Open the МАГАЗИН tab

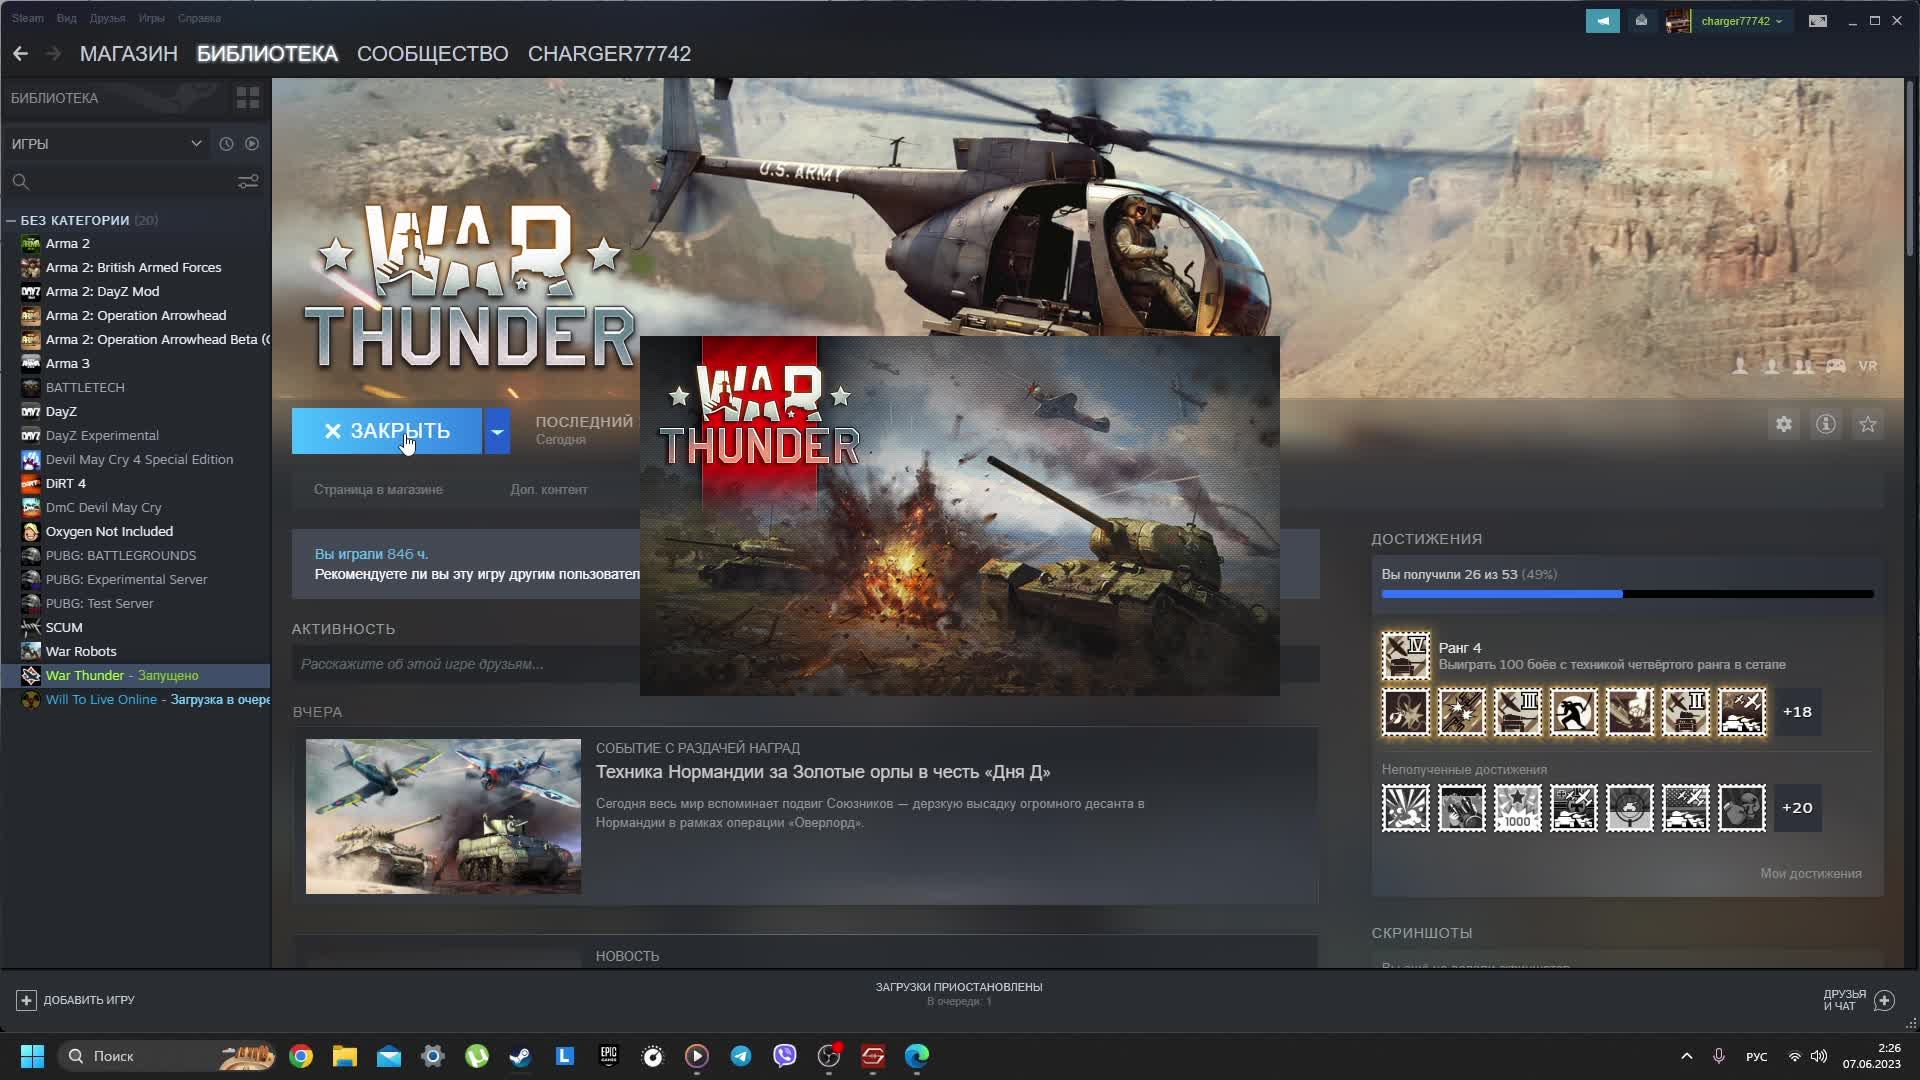click(x=128, y=54)
